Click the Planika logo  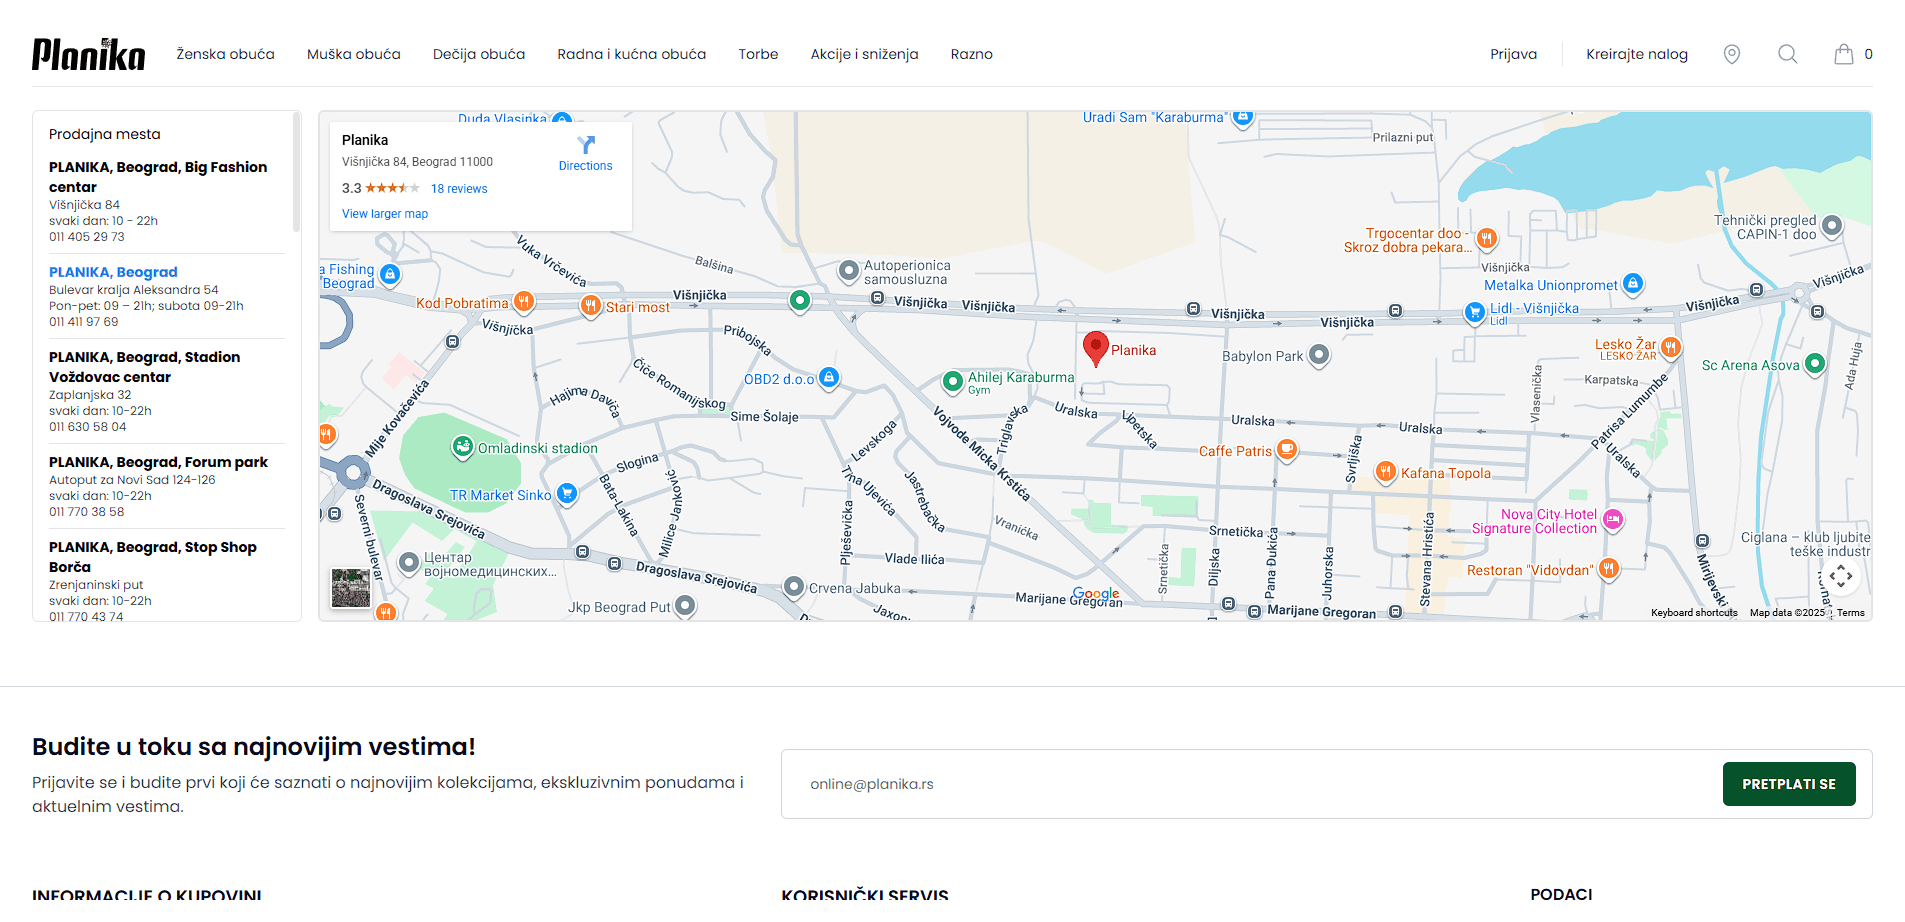point(88,54)
